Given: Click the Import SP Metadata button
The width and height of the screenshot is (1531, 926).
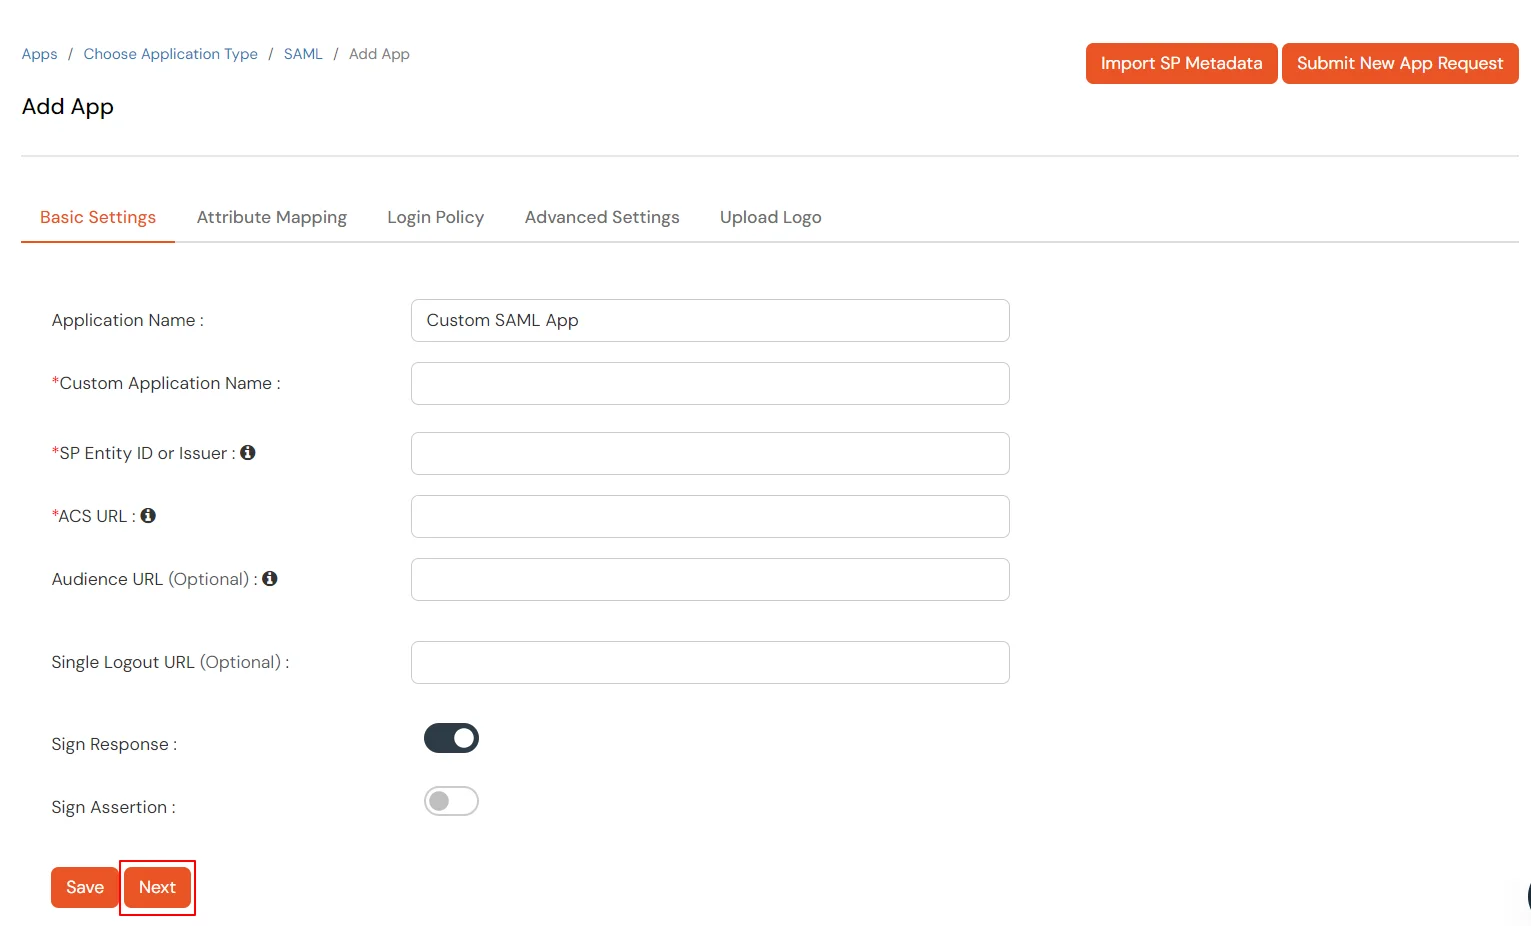Looking at the screenshot, I should click(x=1180, y=63).
